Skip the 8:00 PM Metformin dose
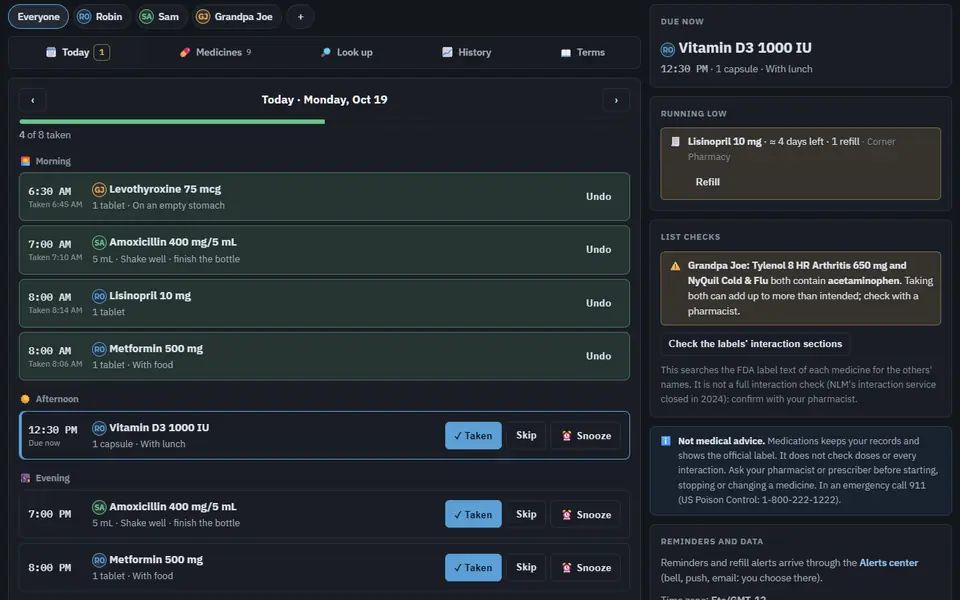Image resolution: width=960 pixels, height=600 pixels. tap(526, 568)
